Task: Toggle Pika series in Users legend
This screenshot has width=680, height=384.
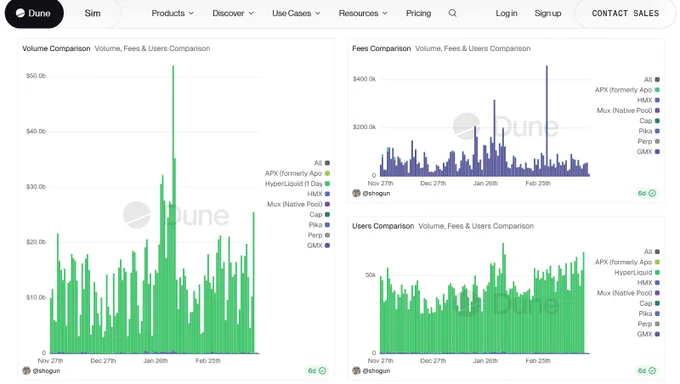Action: (649, 313)
